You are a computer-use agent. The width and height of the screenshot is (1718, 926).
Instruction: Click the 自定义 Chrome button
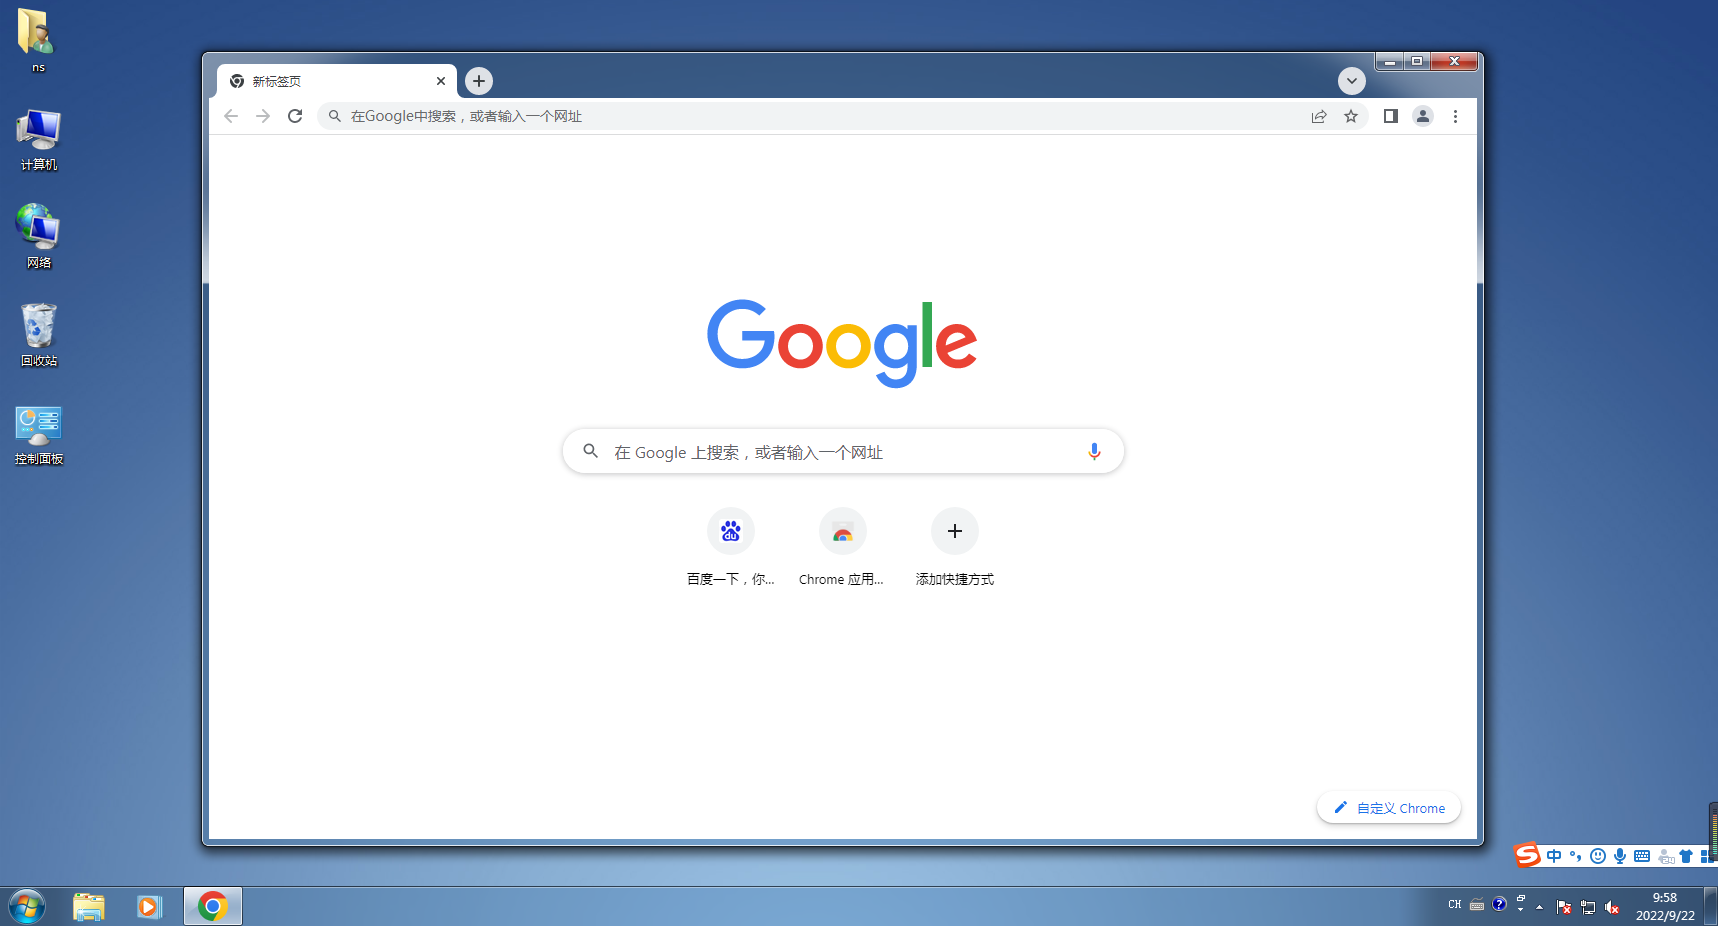tap(1389, 808)
